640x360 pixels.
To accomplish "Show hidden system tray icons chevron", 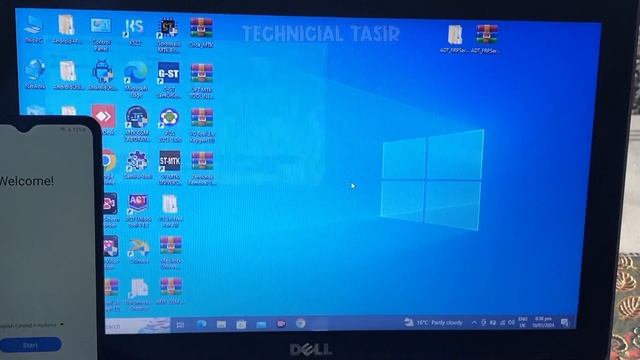I will pyautogui.click(x=474, y=322).
